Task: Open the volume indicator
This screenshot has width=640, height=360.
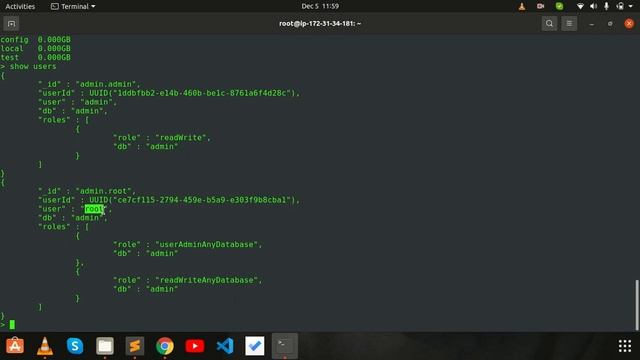Action: [593, 6]
